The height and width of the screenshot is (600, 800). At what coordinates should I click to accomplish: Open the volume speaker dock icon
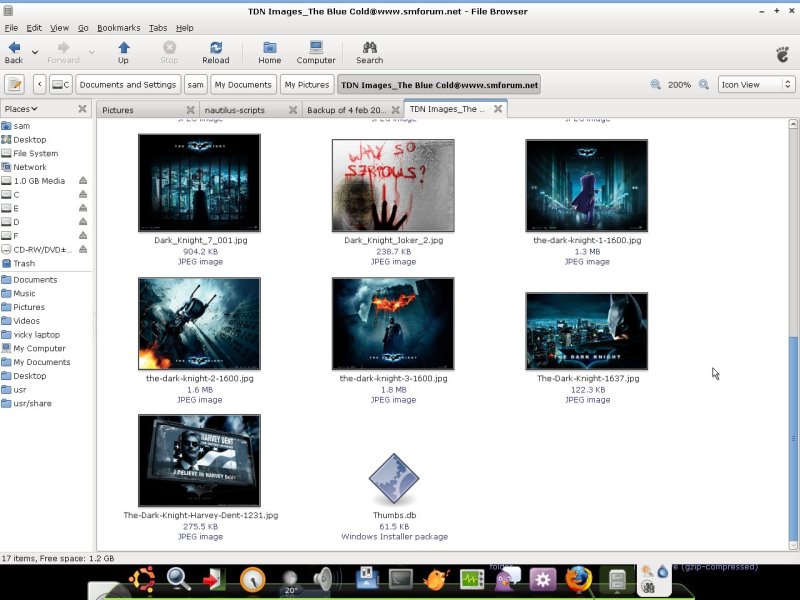click(x=323, y=580)
